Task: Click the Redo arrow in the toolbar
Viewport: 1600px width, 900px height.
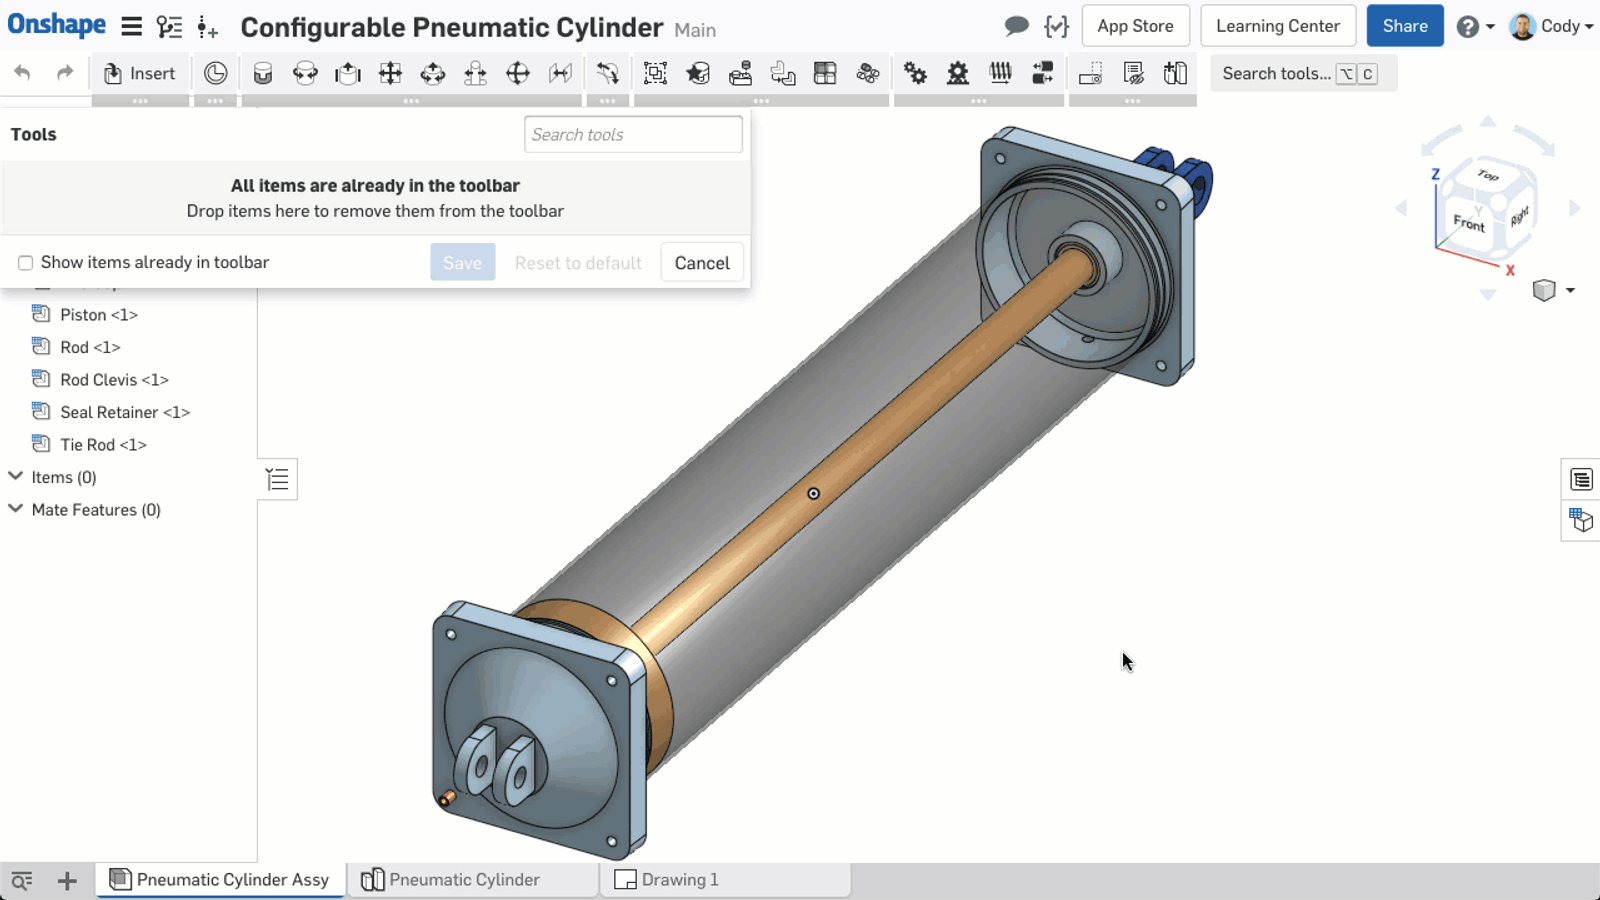Action: [x=65, y=73]
